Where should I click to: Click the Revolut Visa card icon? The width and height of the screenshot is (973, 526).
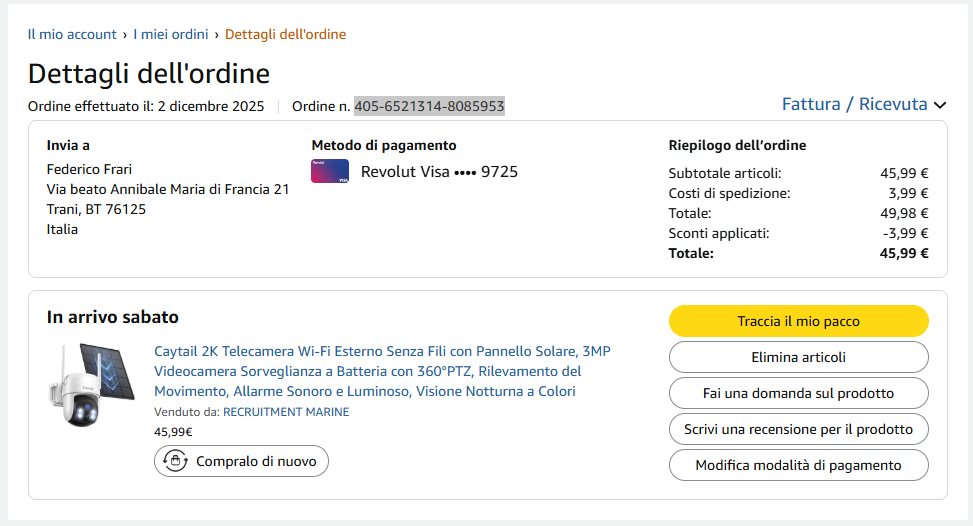pos(330,171)
